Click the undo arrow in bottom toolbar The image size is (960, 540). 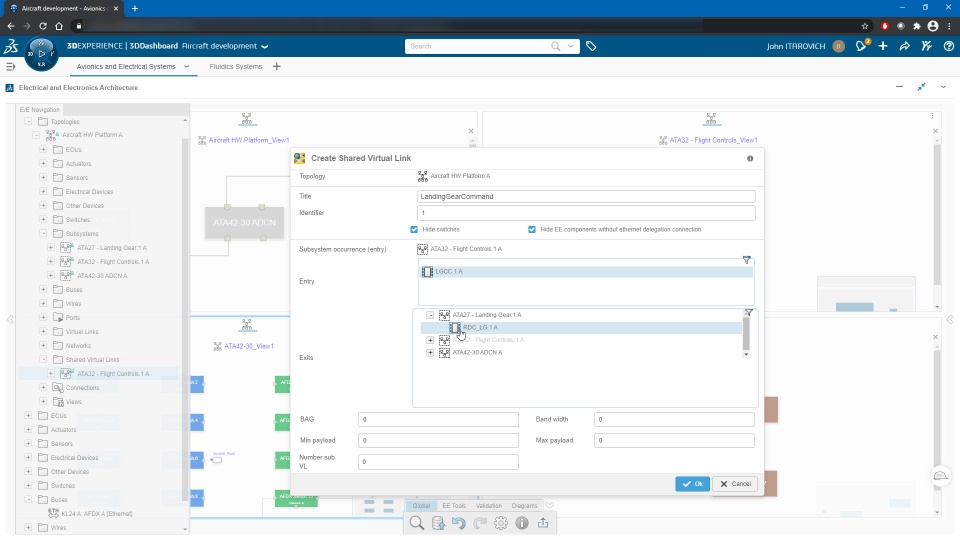[x=459, y=523]
